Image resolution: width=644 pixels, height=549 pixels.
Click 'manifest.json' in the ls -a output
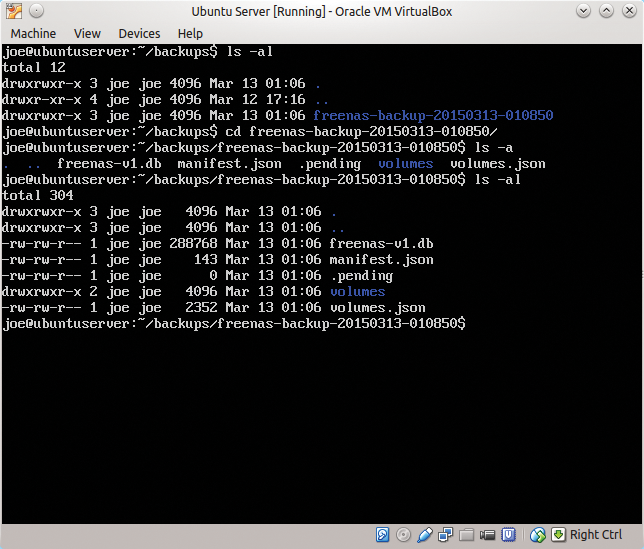(230, 163)
